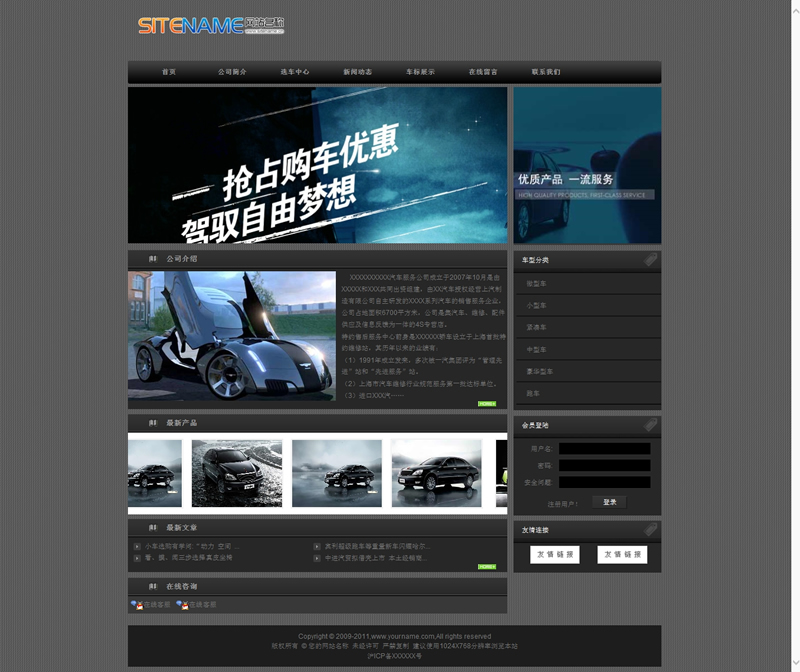Click the 注册用户 register link

point(562,503)
